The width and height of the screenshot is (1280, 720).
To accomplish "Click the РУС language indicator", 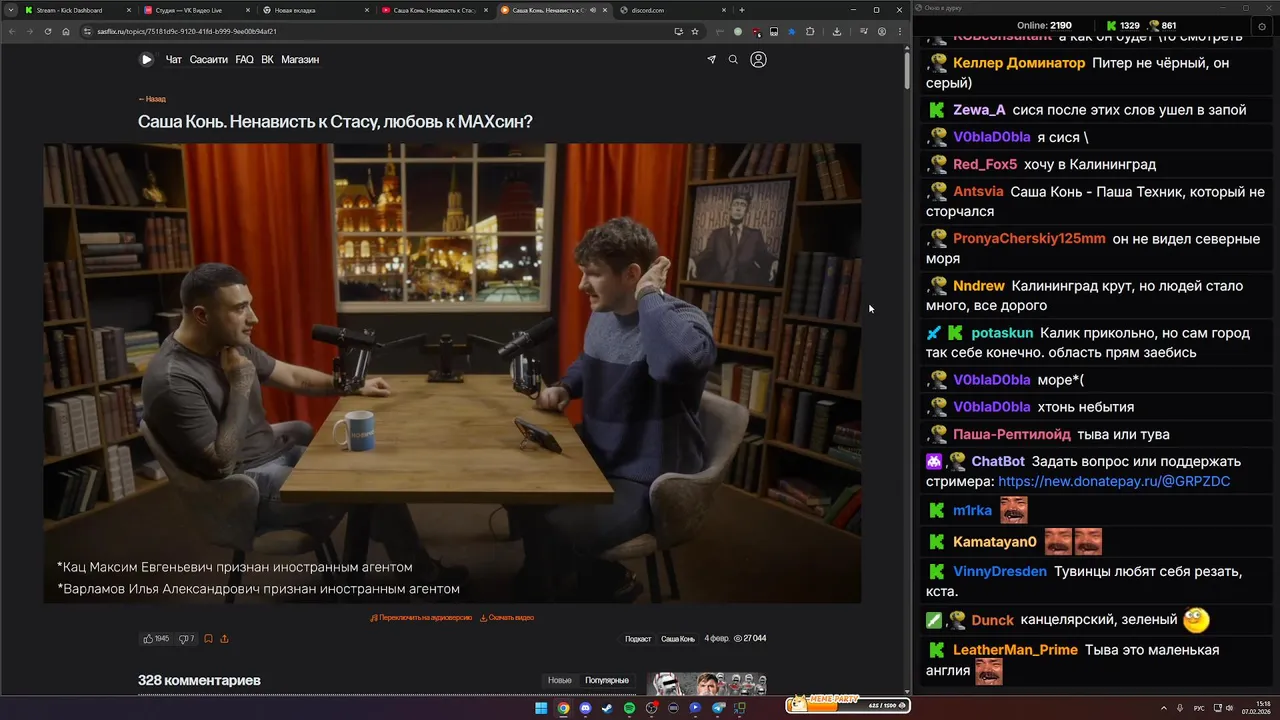I will pos(1199,708).
